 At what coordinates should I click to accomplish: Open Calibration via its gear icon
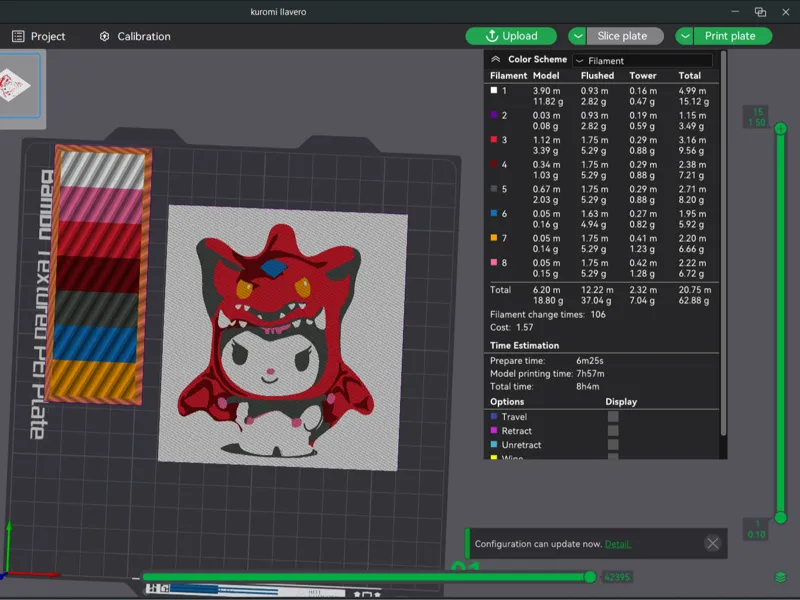(105, 36)
